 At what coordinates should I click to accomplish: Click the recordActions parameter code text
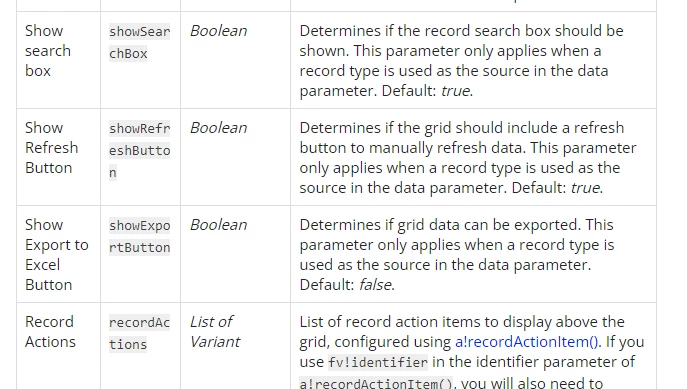click(x=139, y=333)
